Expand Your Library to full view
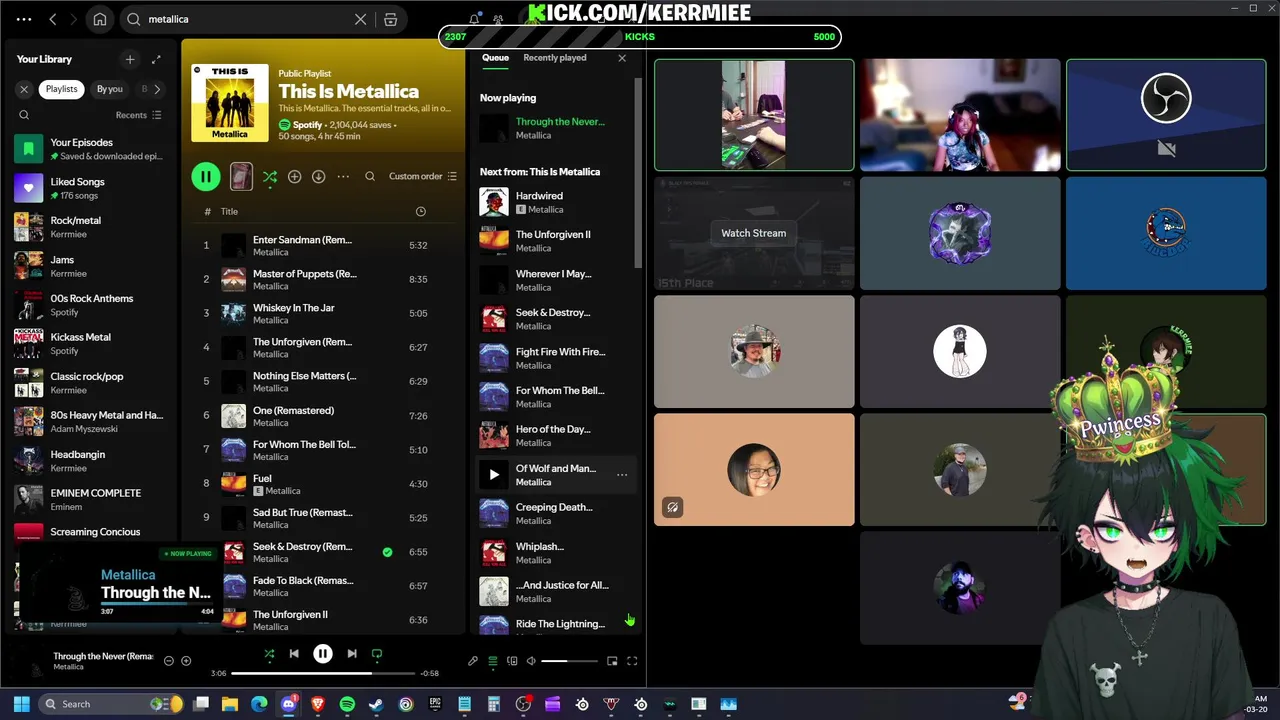The height and width of the screenshot is (720, 1280). 156,59
